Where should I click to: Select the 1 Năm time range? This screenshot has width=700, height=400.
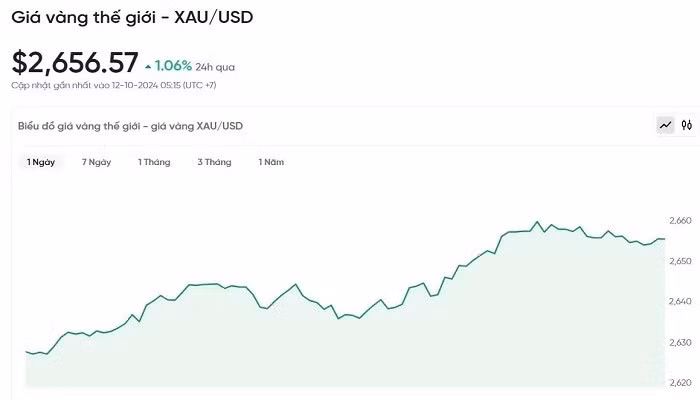271,162
